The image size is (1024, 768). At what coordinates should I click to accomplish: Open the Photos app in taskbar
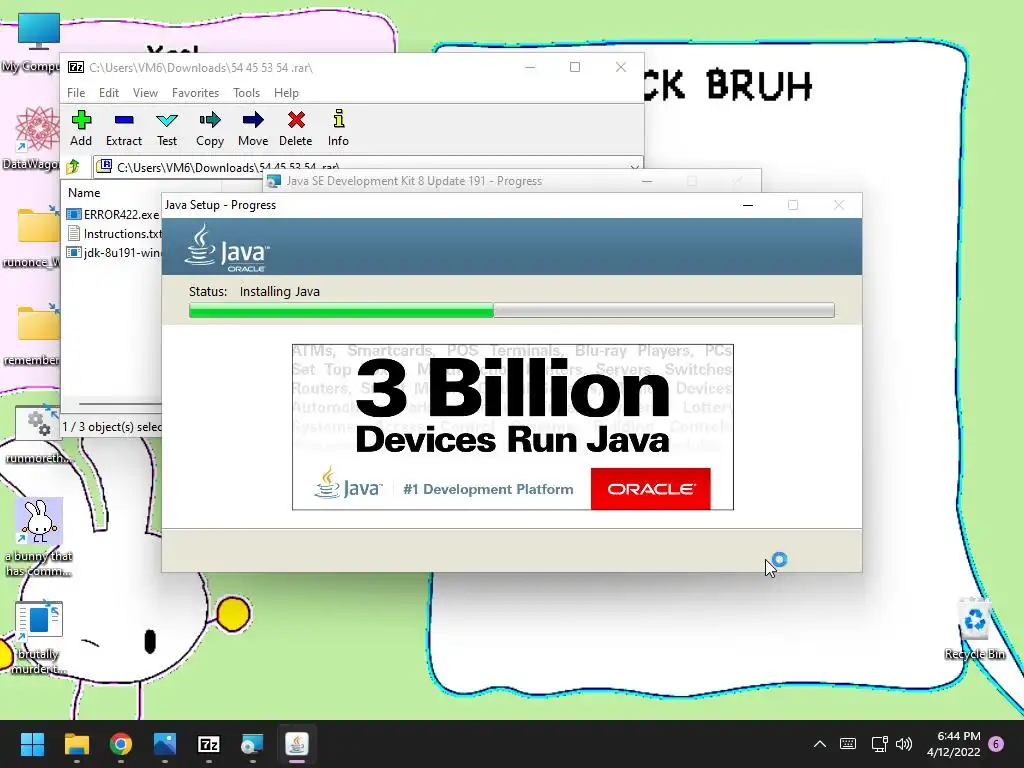pos(165,744)
